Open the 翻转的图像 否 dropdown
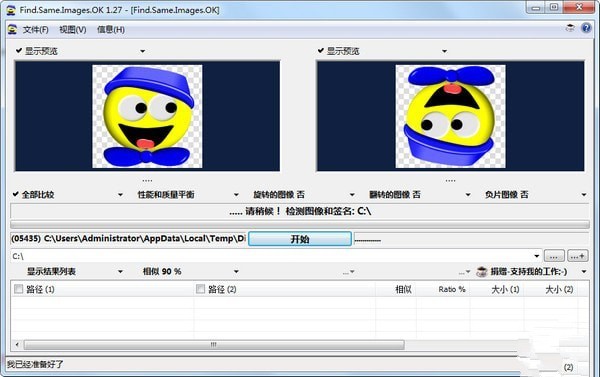The height and width of the screenshot is (377, 600). pos(468,195)
